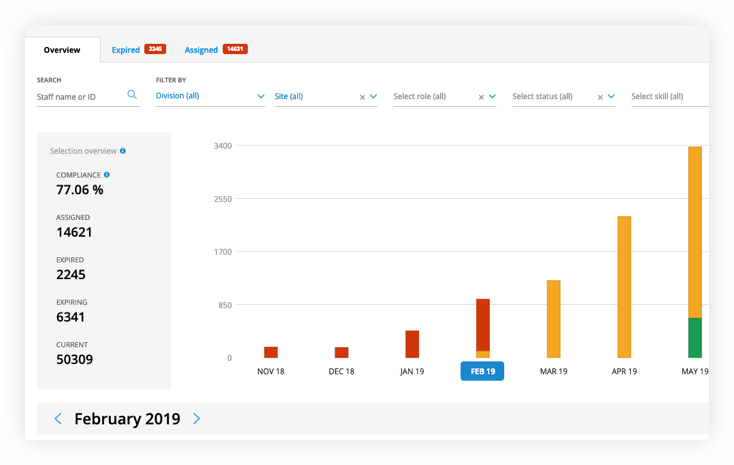Screen dimensions: 734x465
Task: Click the Select skill (all) field
Action: [x=667, y=97]
